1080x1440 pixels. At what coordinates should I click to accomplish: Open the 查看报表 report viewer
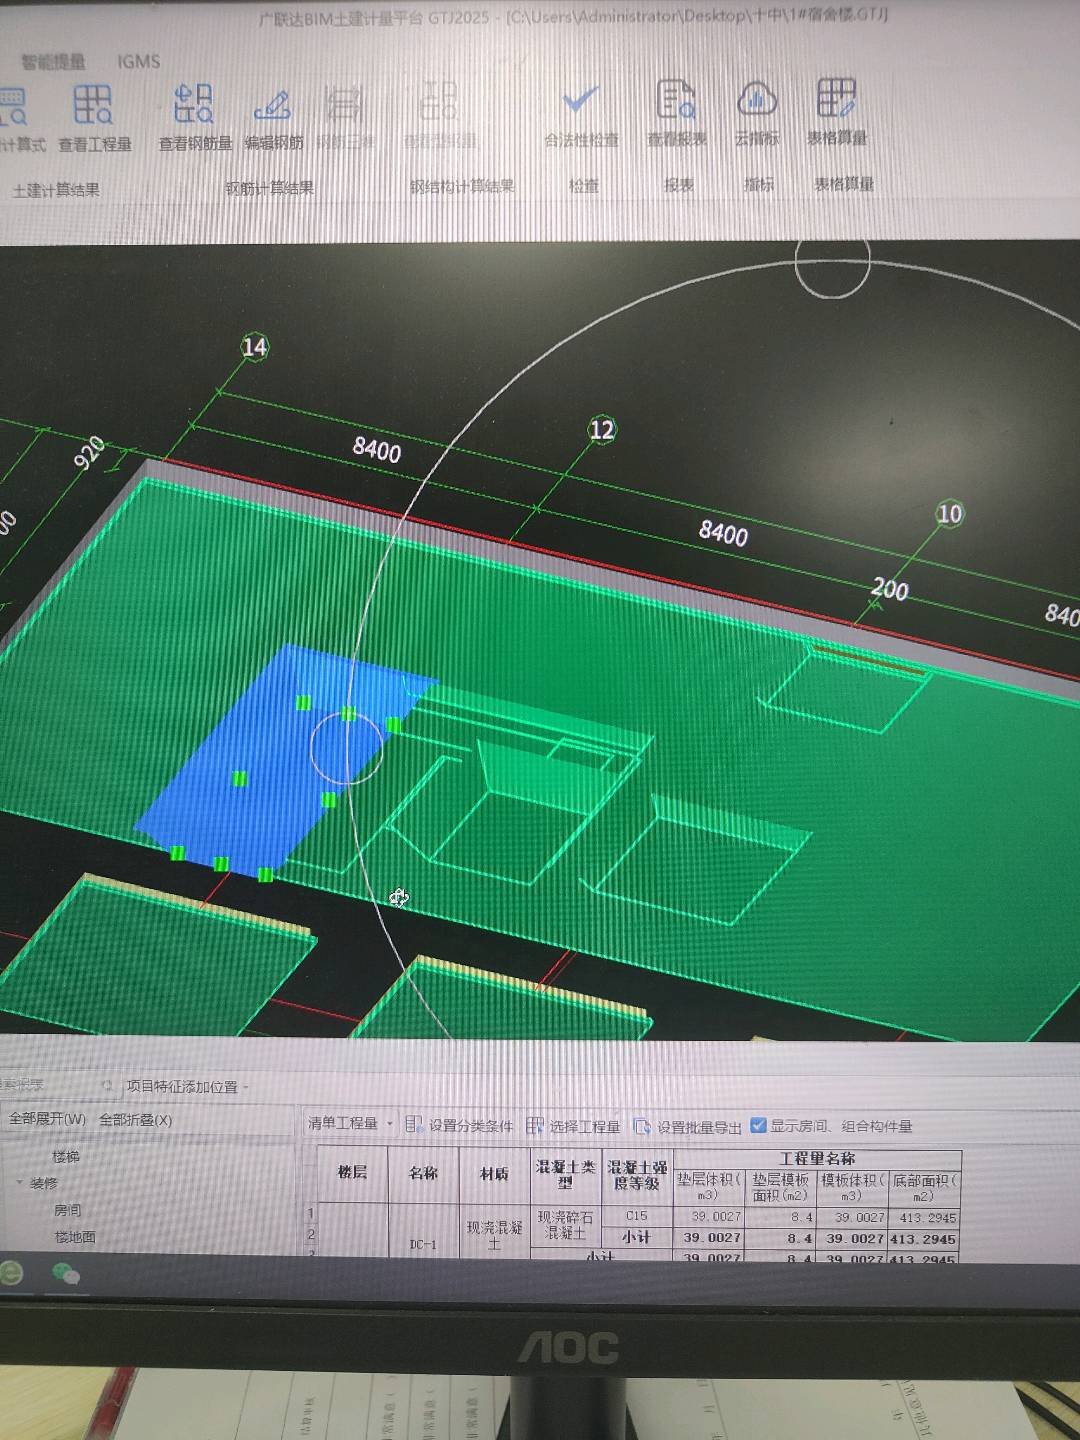[677, 115]
